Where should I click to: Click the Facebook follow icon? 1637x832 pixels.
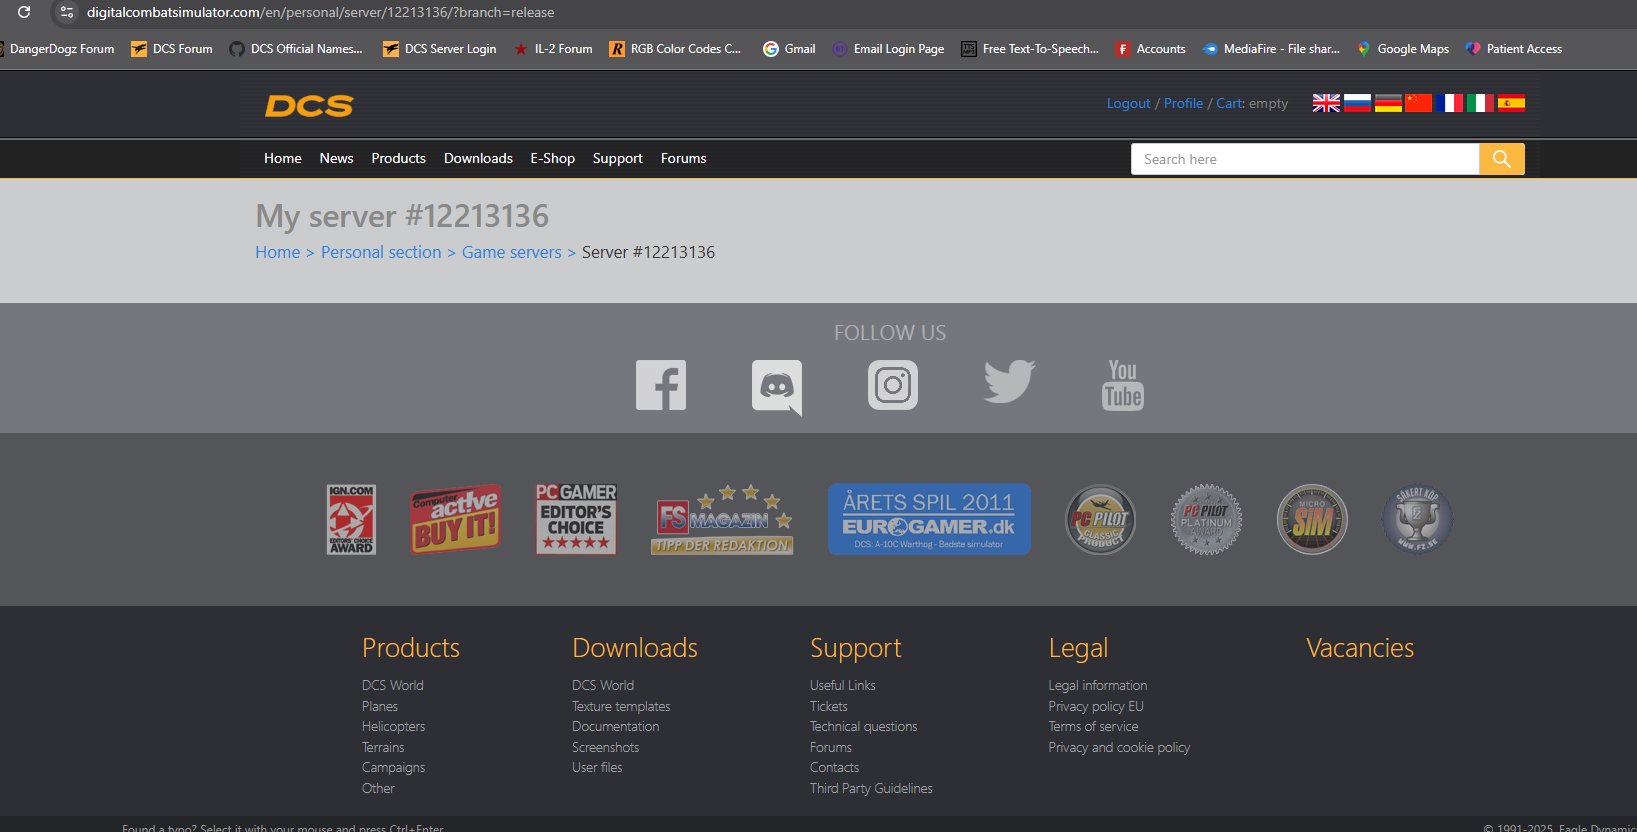pos(661,385)
